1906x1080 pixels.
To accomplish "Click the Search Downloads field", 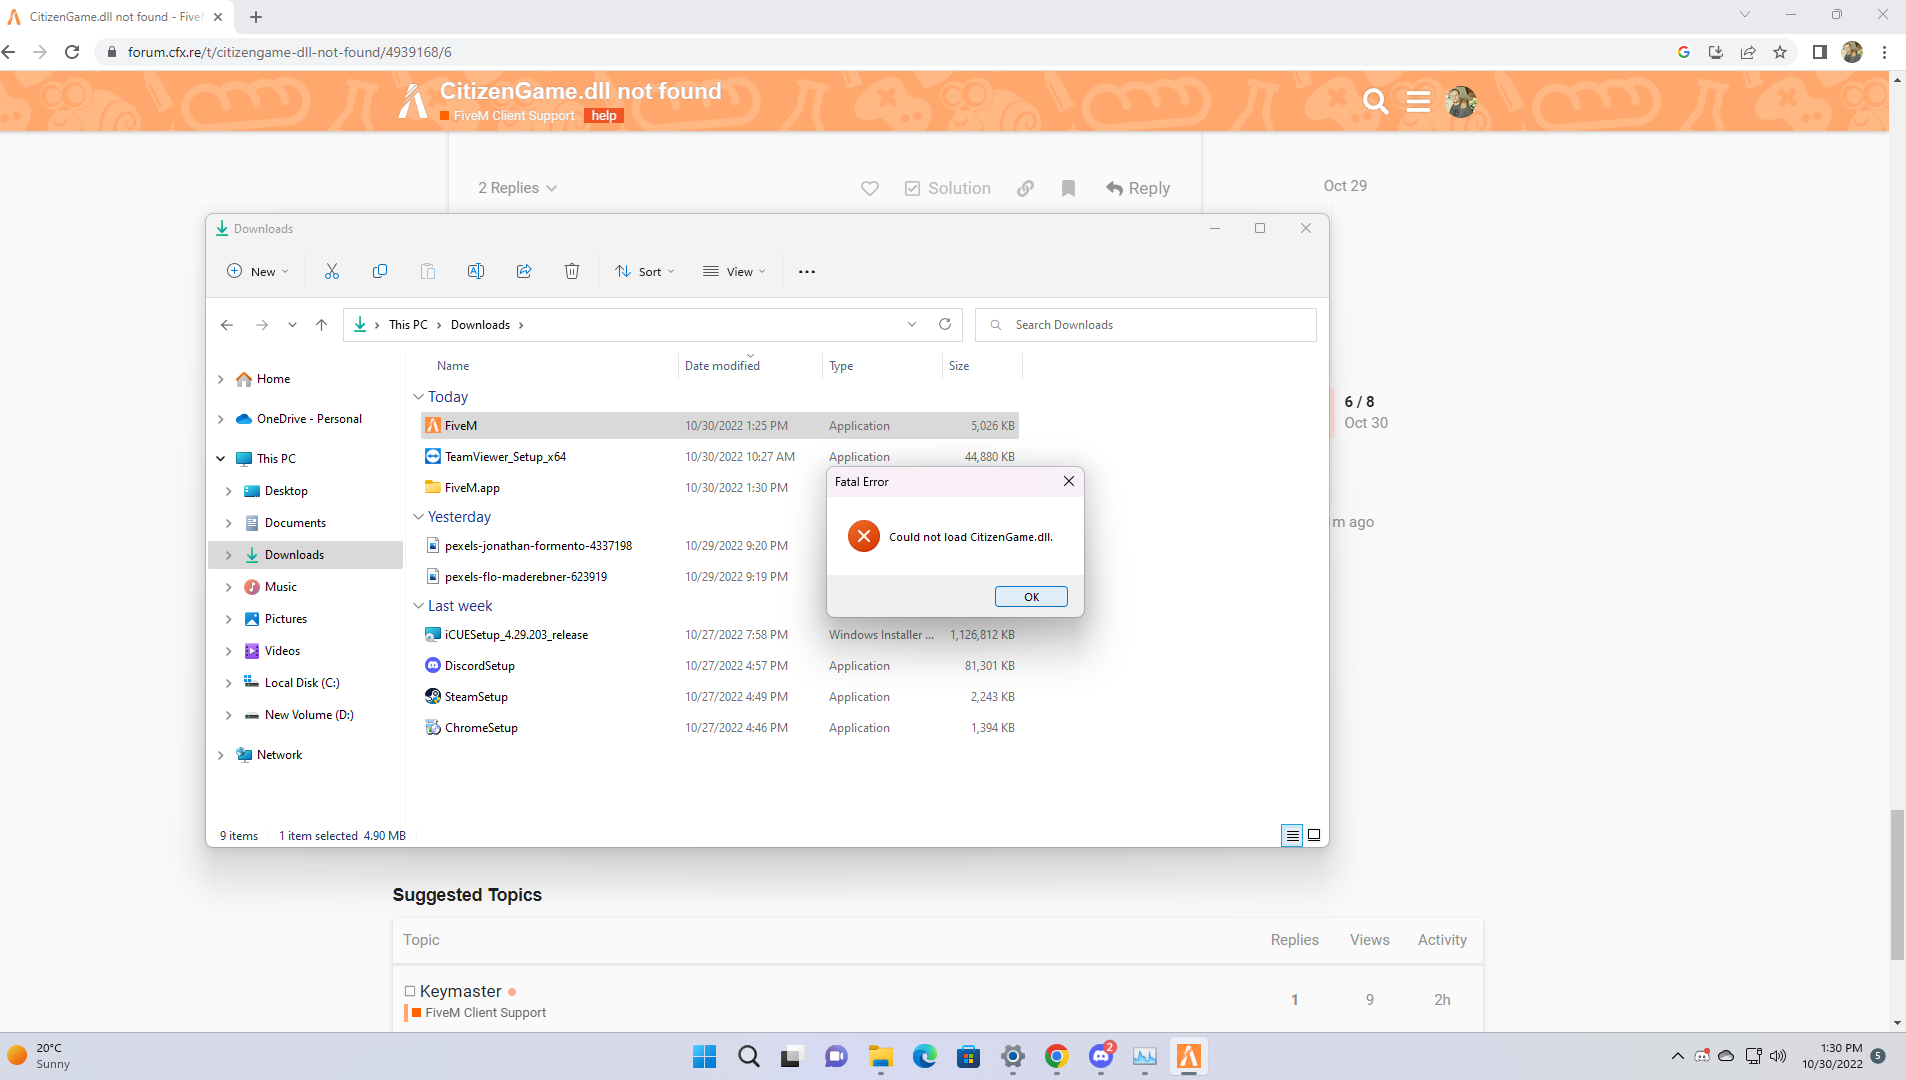I will click(x=1145, y=325).
